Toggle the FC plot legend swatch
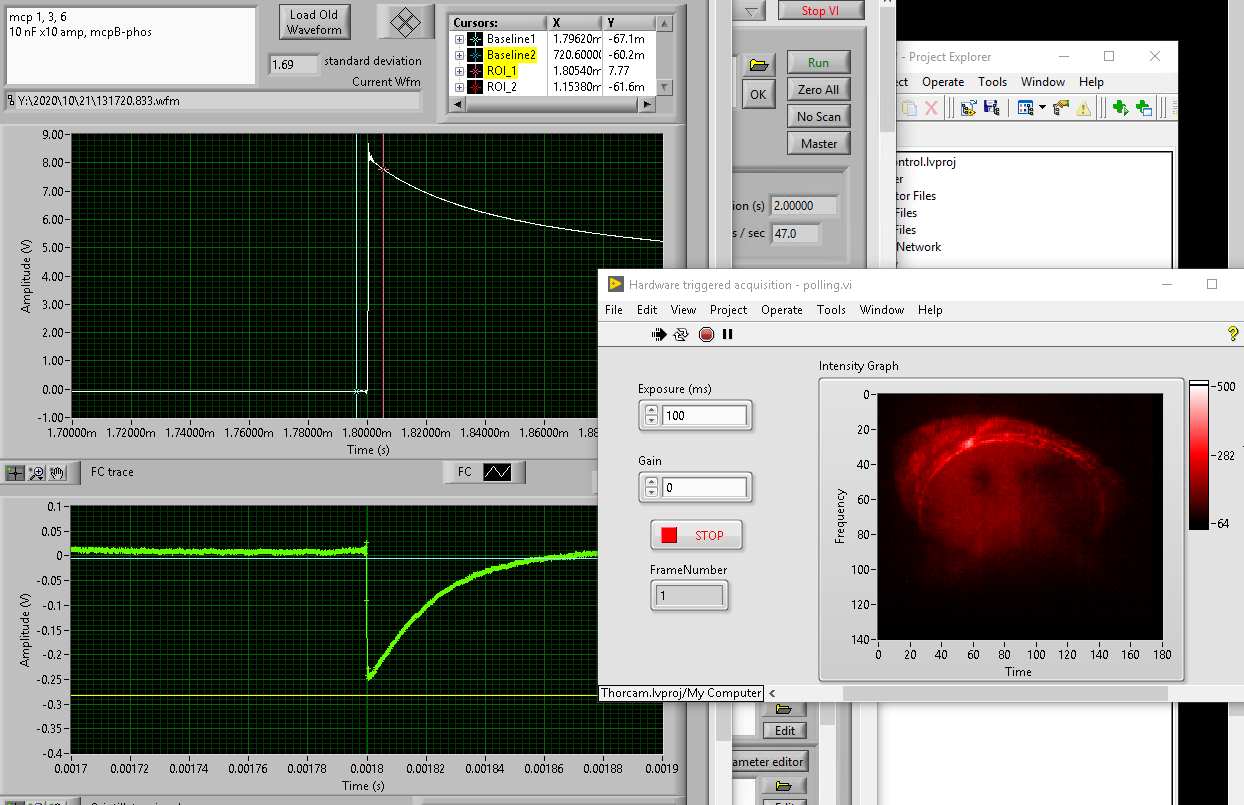Image resolution: width=1244 pixels, height=805 pixels. 497,472
